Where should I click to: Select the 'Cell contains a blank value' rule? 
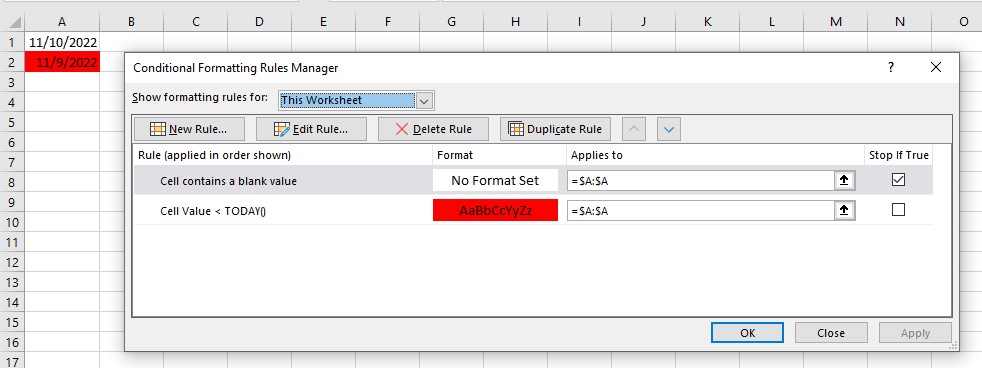click(228, 181)
